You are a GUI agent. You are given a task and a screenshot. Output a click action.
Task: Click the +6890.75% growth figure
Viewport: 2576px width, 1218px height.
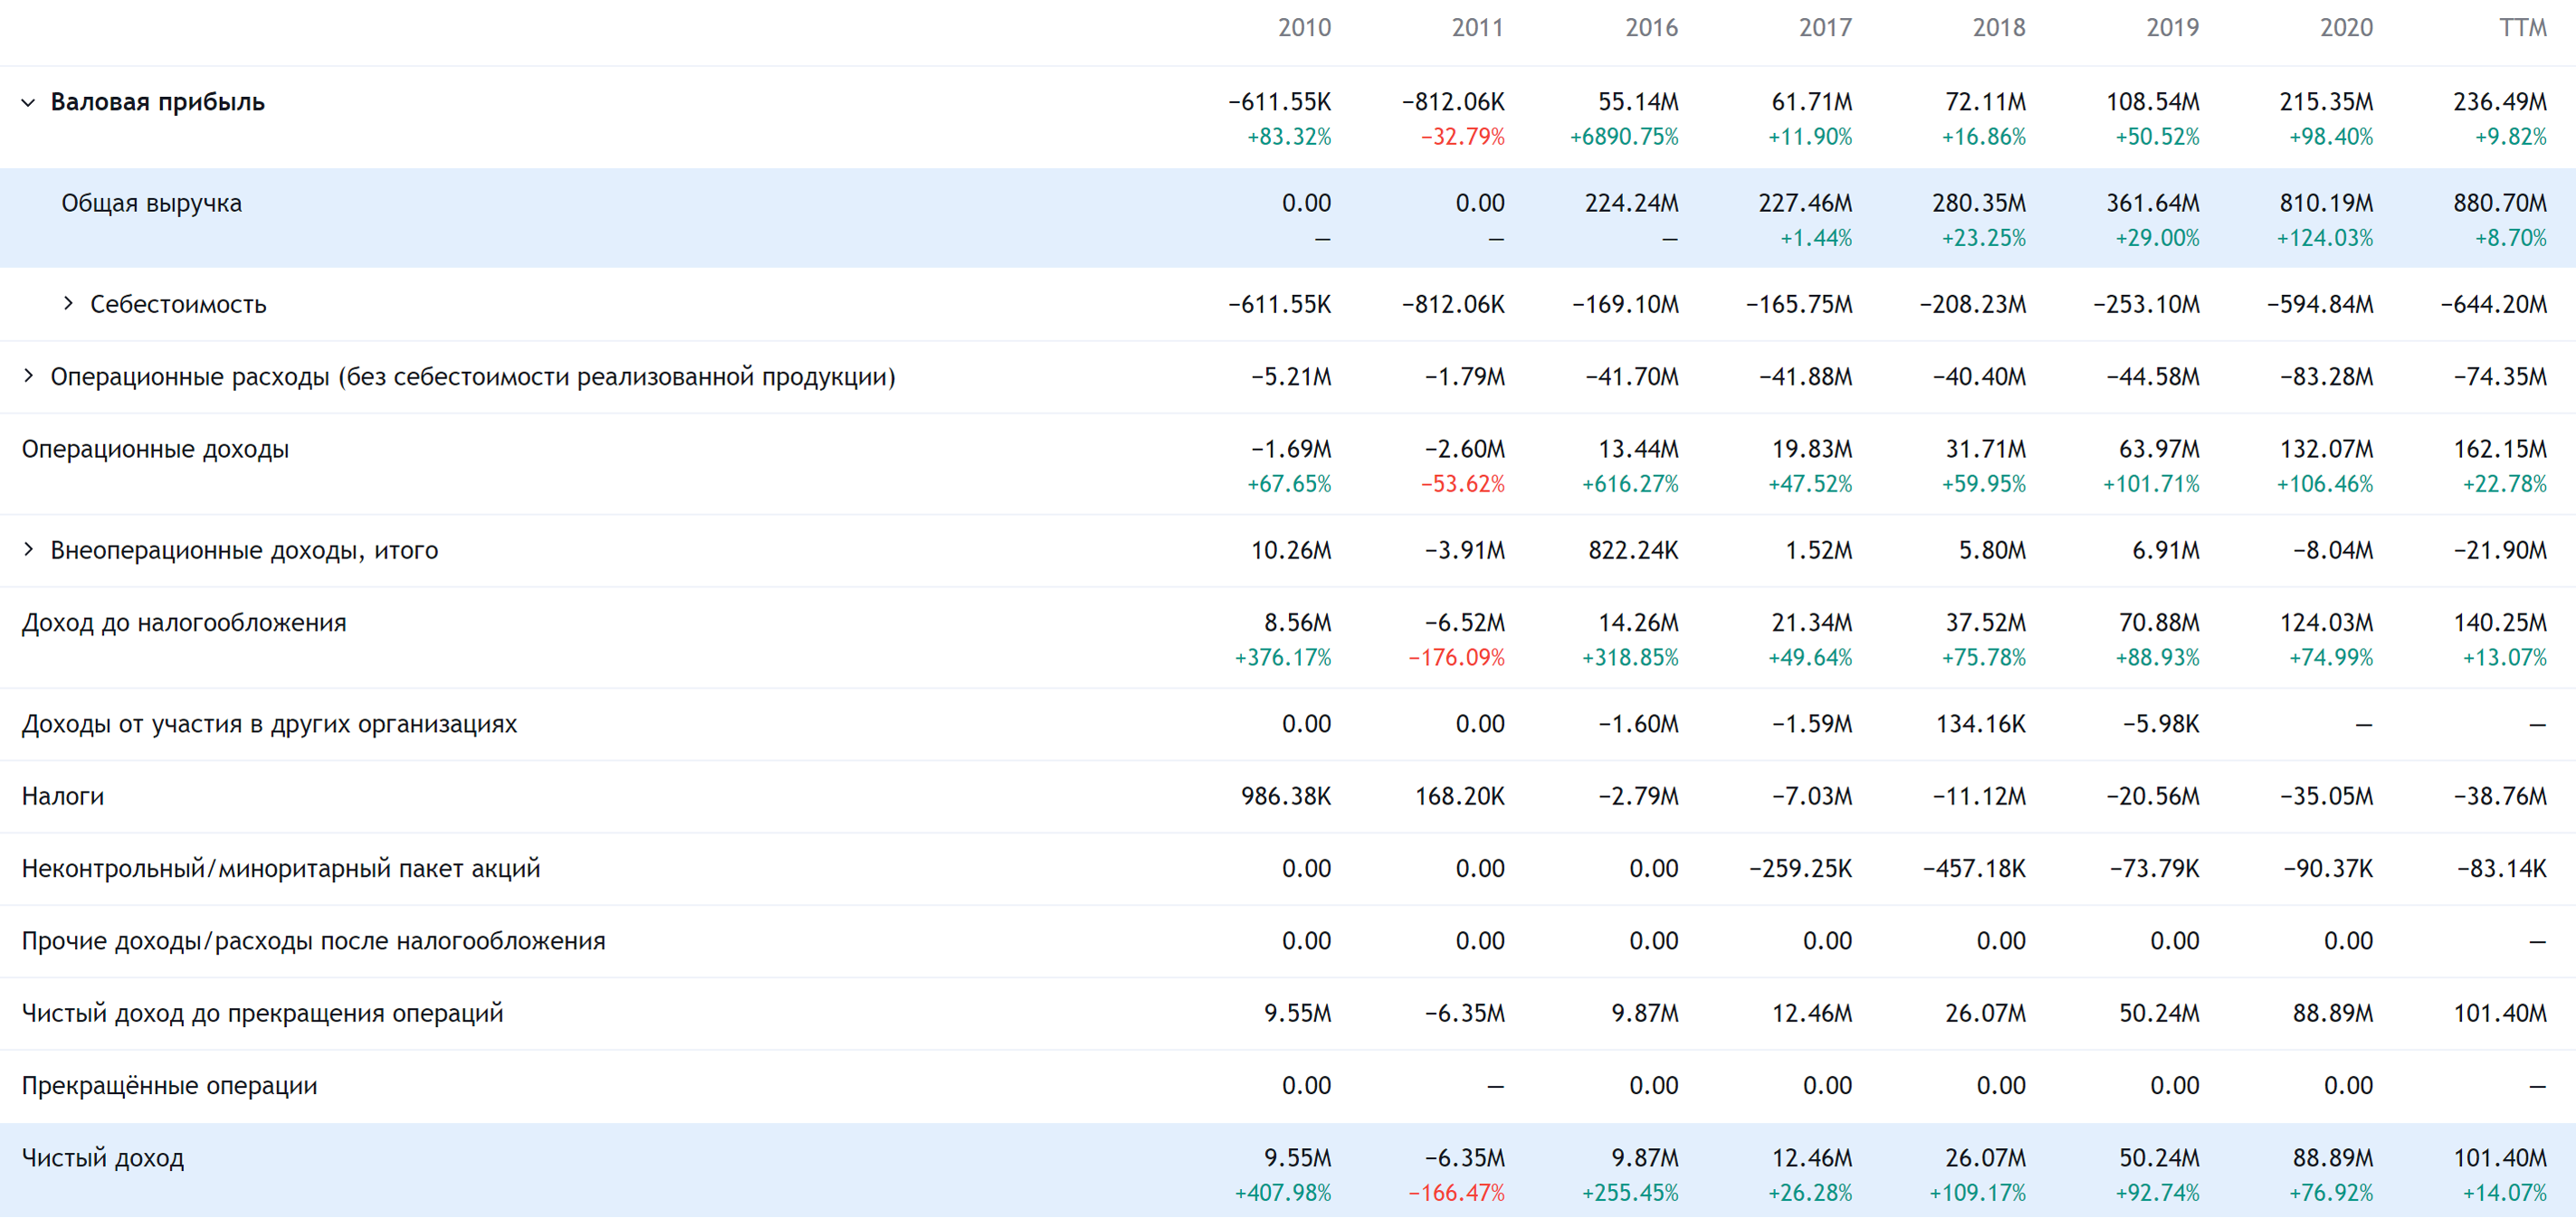click(x=1624, y=137)
